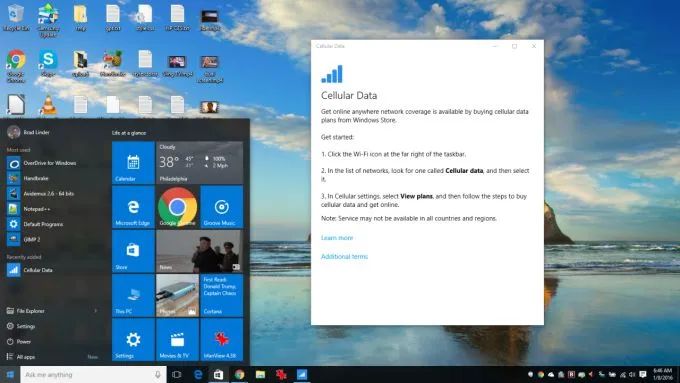Click the volume icon in system tray

point(632,374)
